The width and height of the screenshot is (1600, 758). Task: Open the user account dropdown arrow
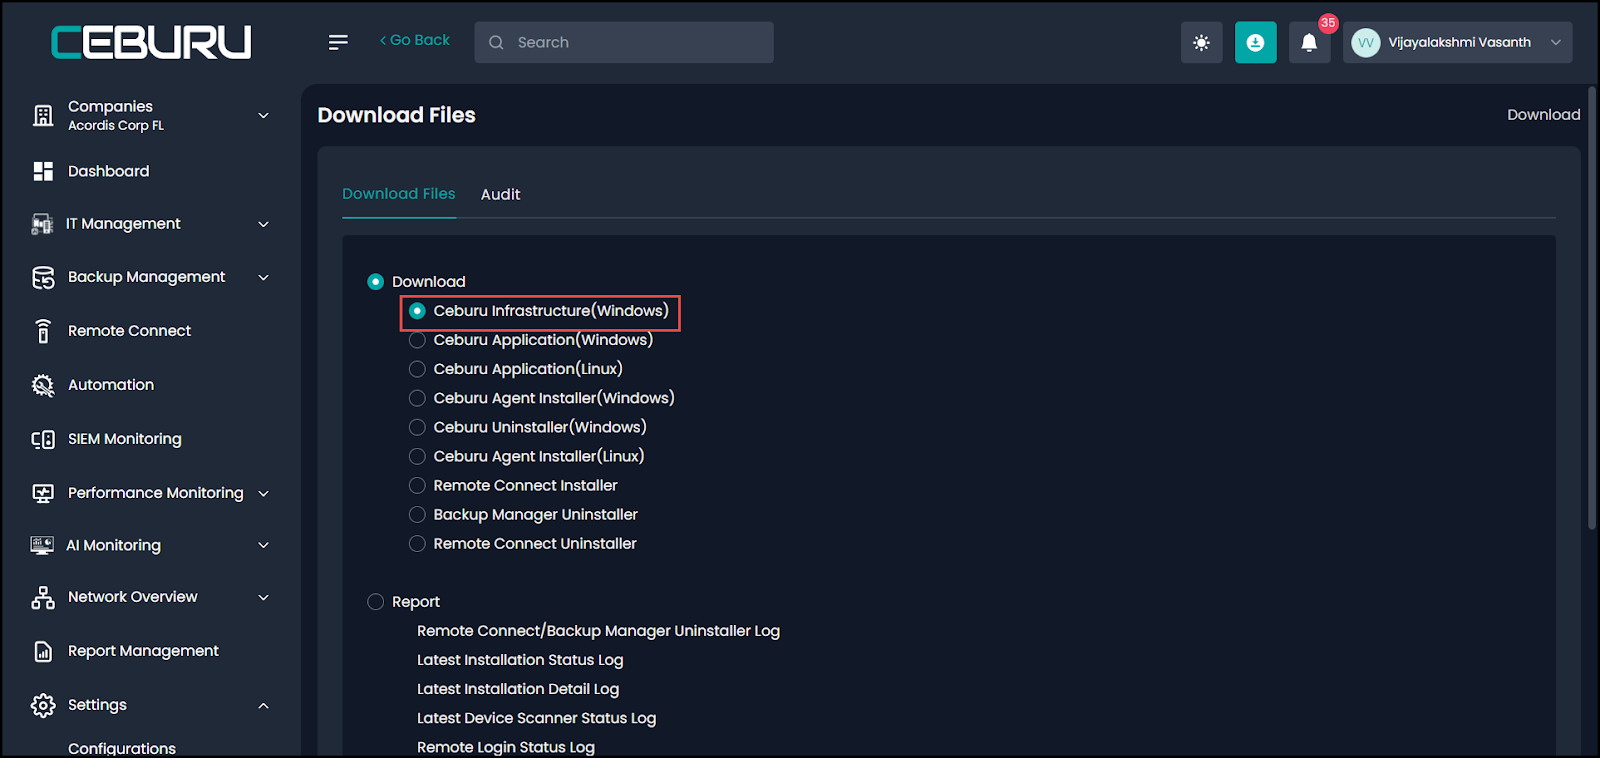pyautogui.click(x=1555, y=42)
